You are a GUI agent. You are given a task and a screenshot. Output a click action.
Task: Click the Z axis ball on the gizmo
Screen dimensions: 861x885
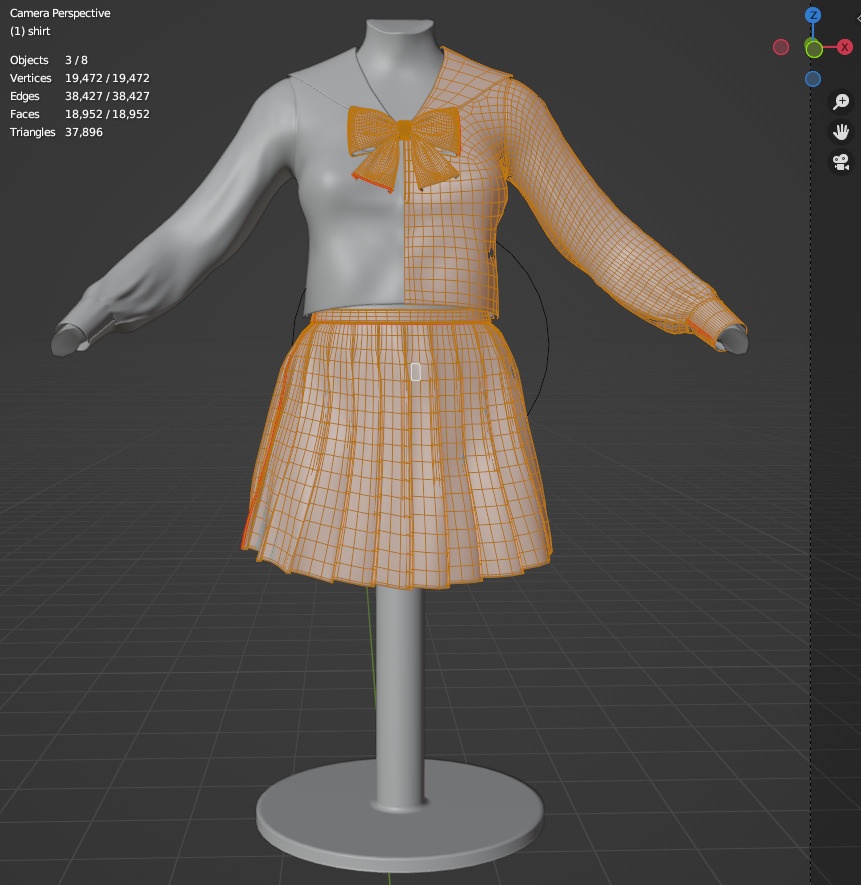[x=812, y=15]
